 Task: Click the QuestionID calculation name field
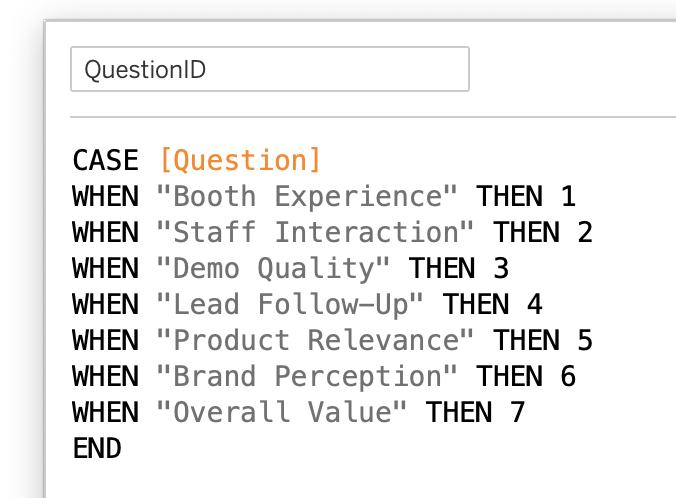[269, 70]
